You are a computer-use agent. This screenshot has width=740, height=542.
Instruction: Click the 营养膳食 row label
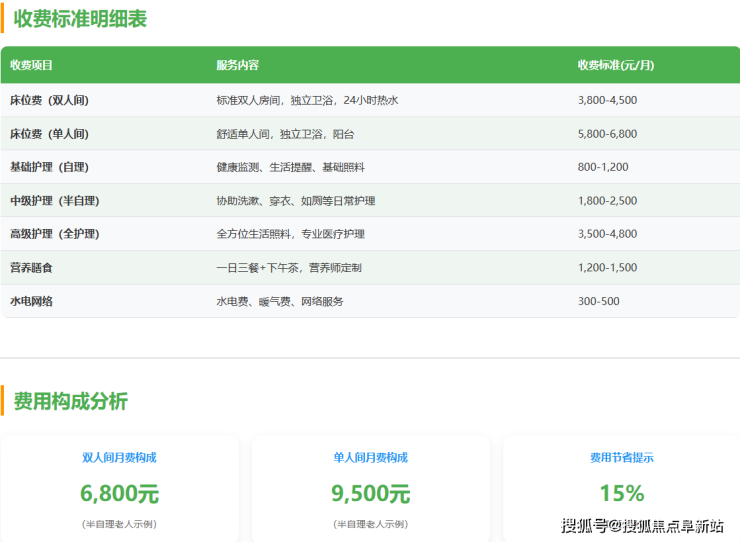31,268
